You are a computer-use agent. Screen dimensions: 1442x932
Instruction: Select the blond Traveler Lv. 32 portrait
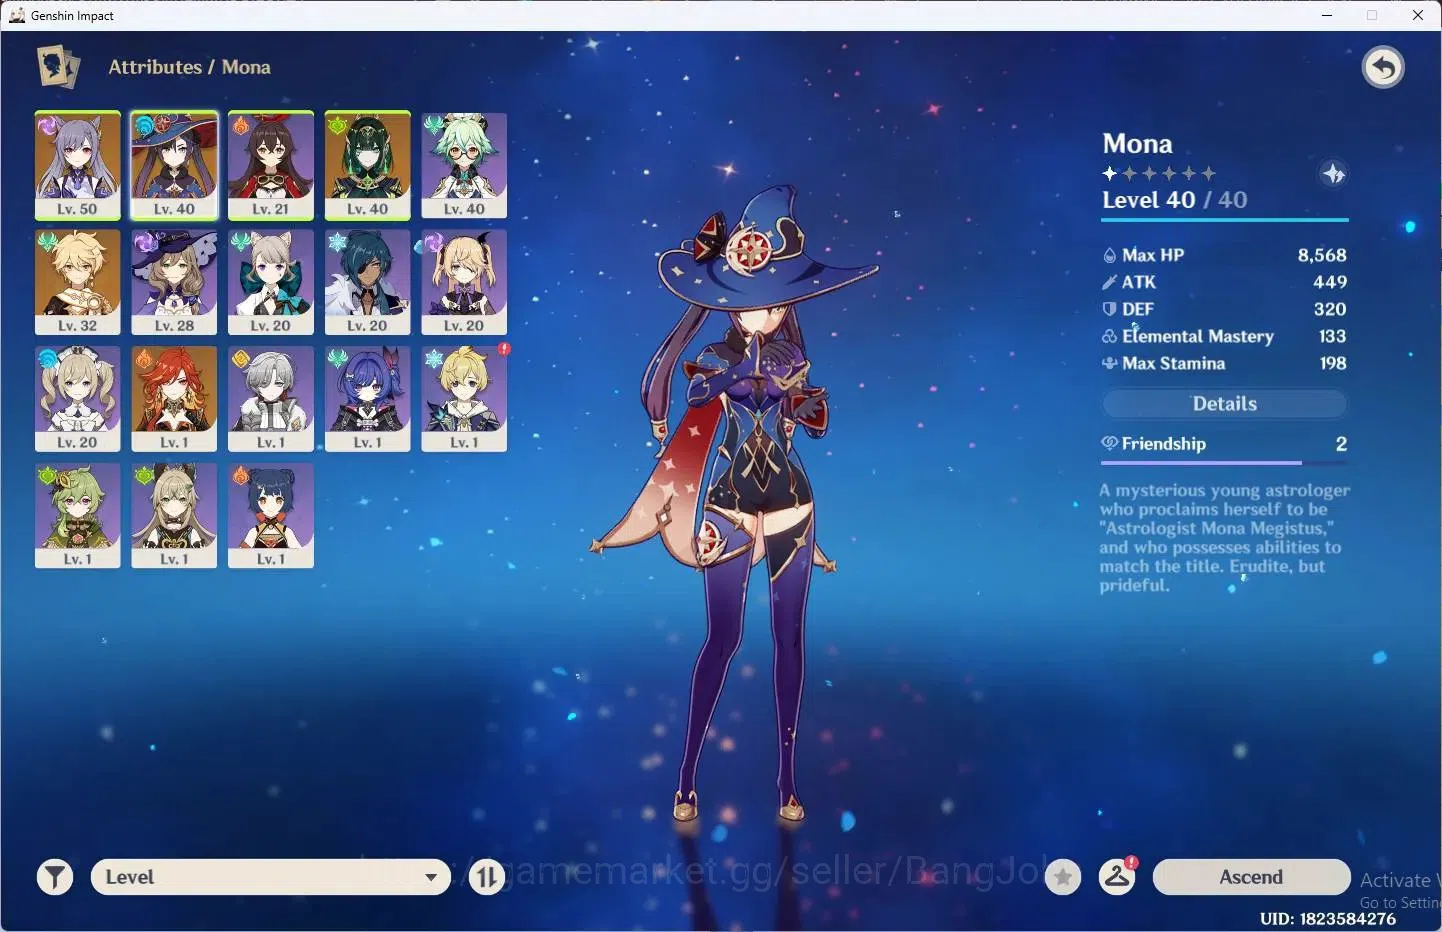[x=77, y=282]
